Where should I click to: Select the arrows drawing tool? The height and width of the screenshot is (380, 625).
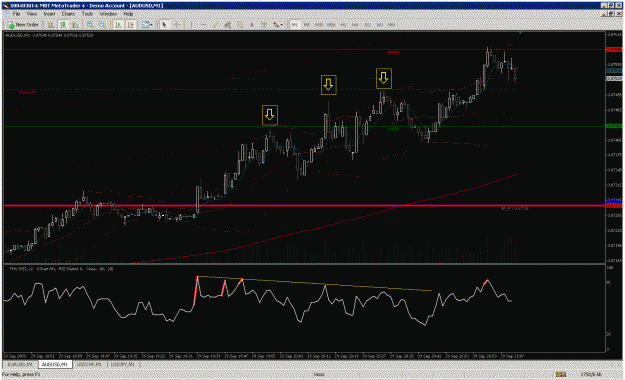click(276, 25)
